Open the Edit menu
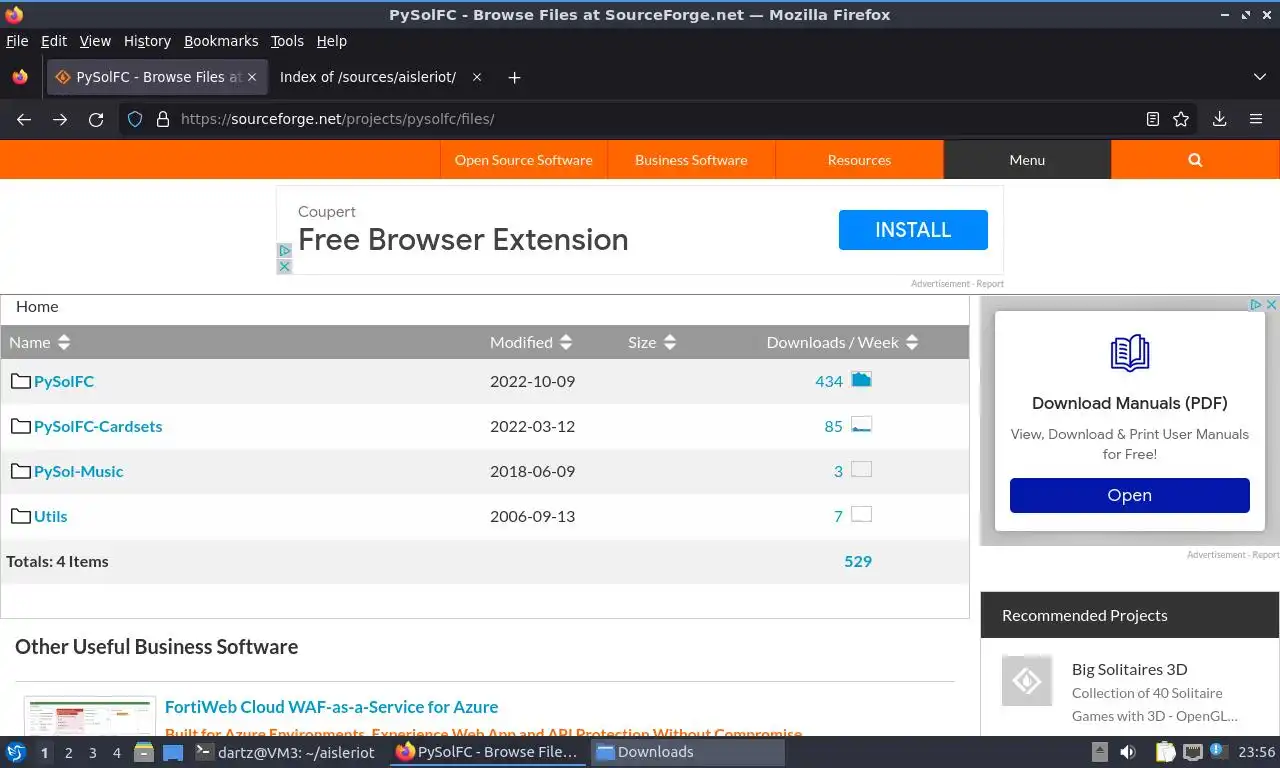The width and height of the screenshot is (1280, 768). [54, 41]
